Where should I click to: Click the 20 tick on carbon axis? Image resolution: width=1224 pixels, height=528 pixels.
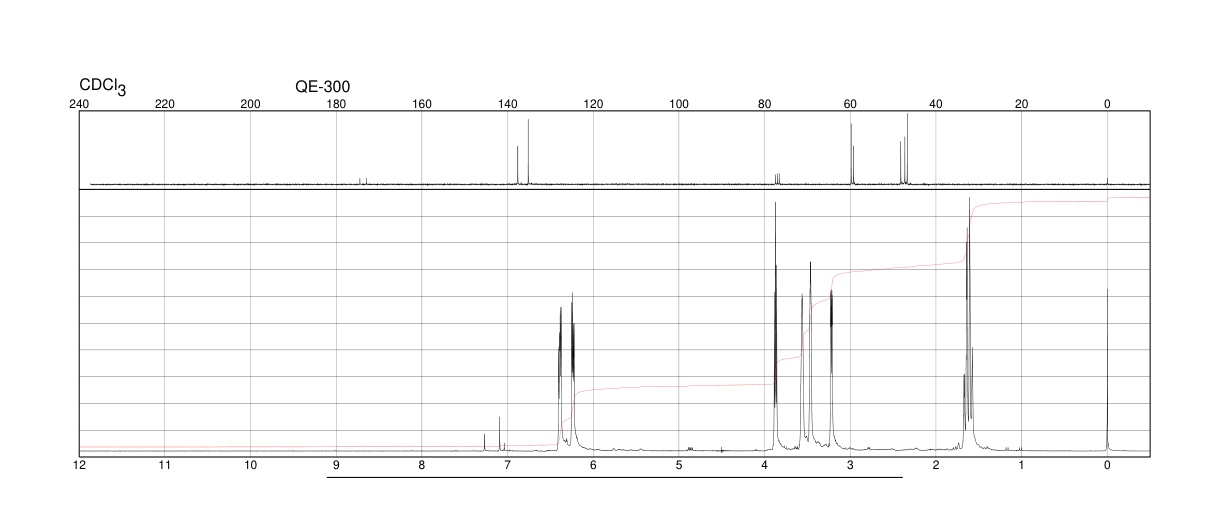[x=1021, y=103]
